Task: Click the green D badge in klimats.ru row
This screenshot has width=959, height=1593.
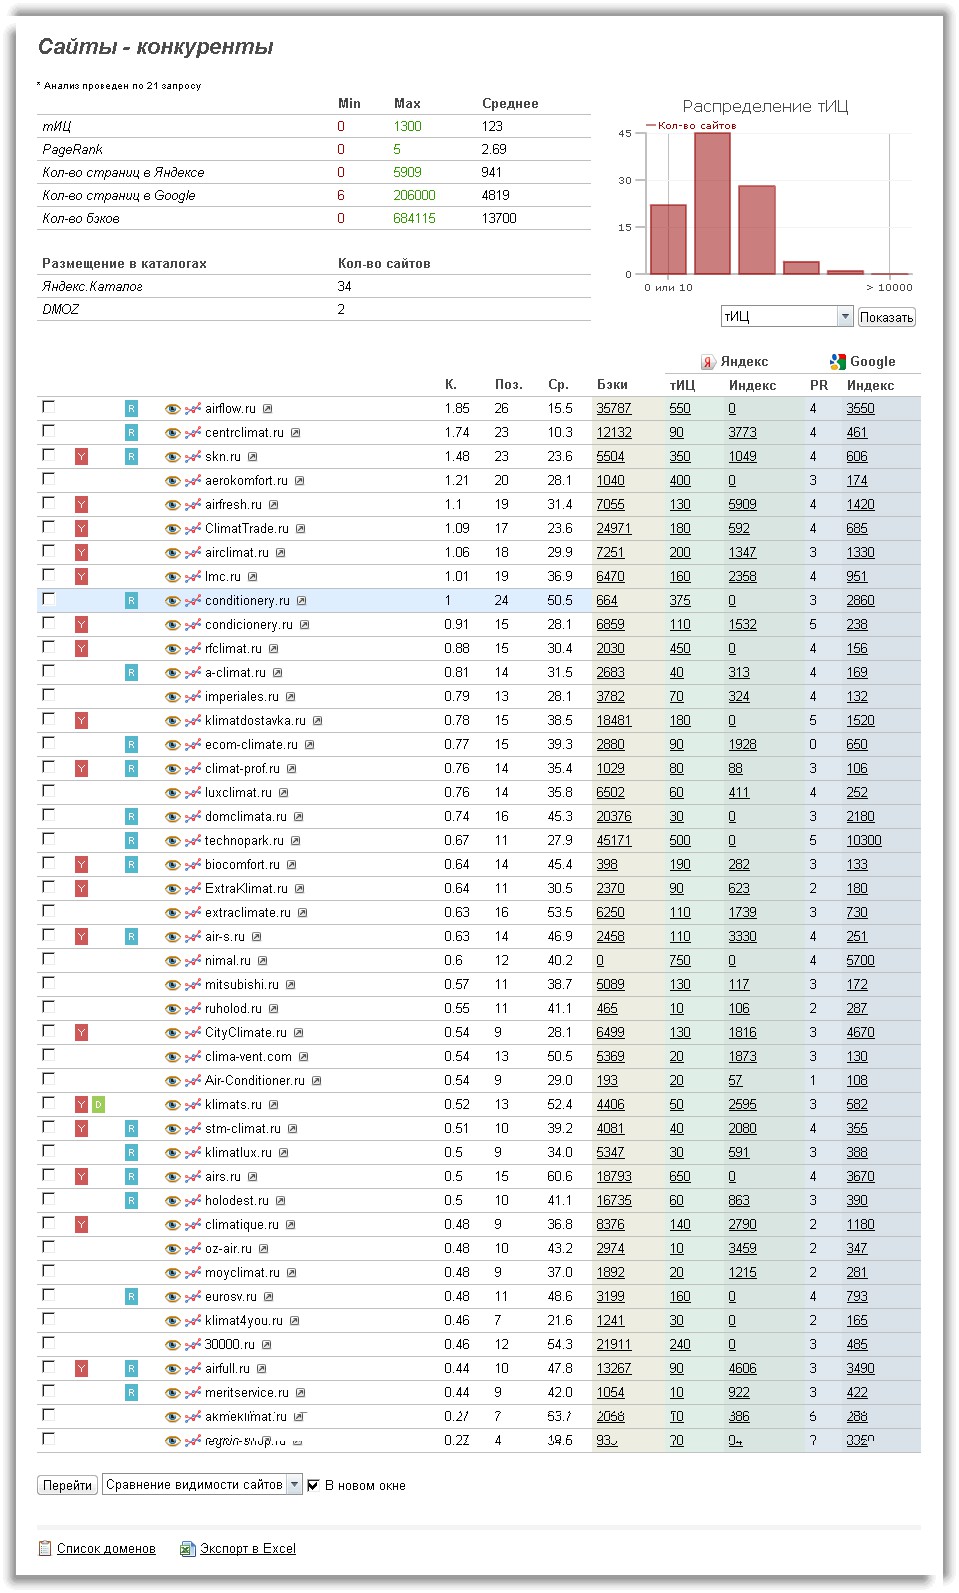Action: 98,1105
